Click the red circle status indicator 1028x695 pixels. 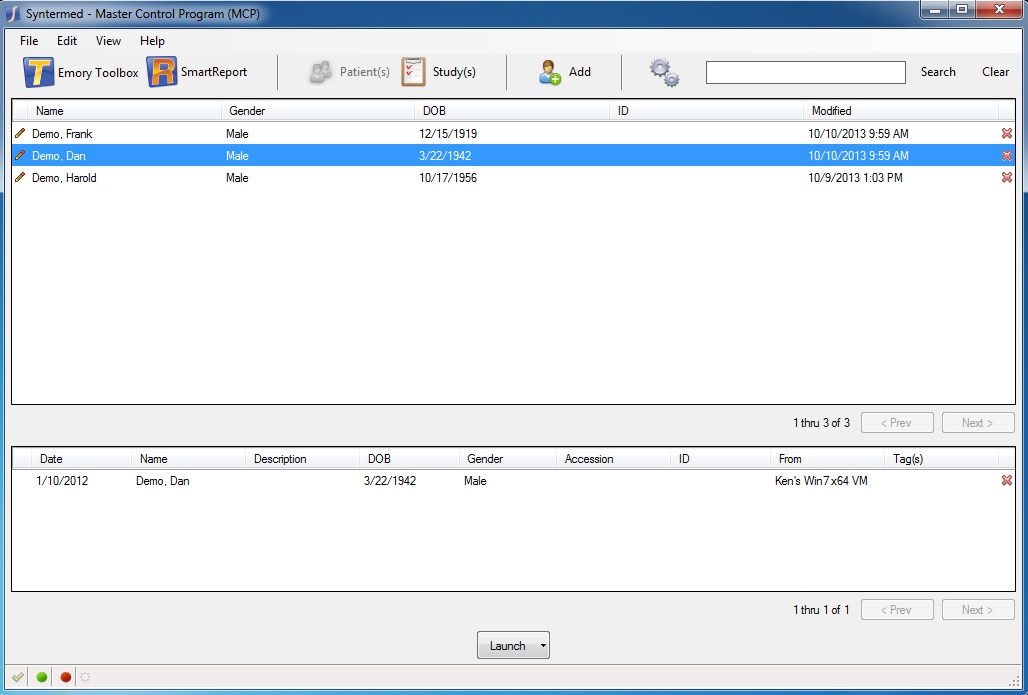[66, 677]
